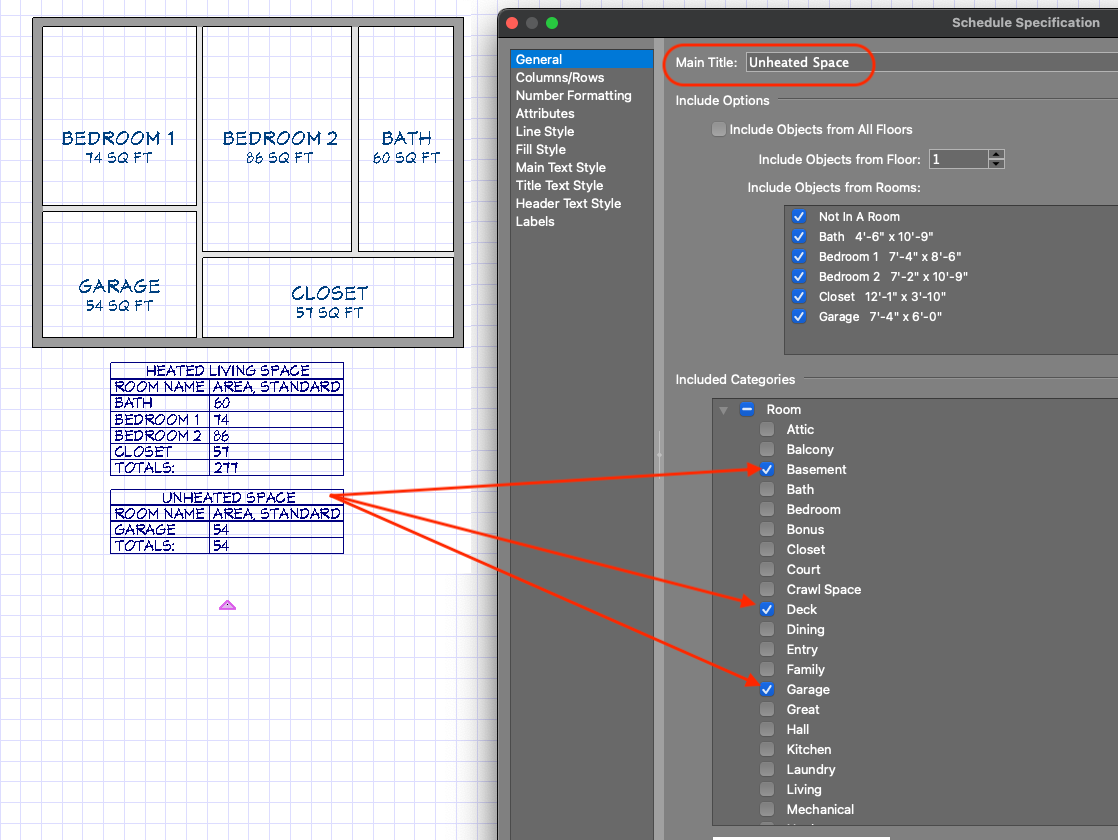The height and width of the screenshot is (840, 1118).
Task: Uncheck the Deck category
Action: point(767,609)
